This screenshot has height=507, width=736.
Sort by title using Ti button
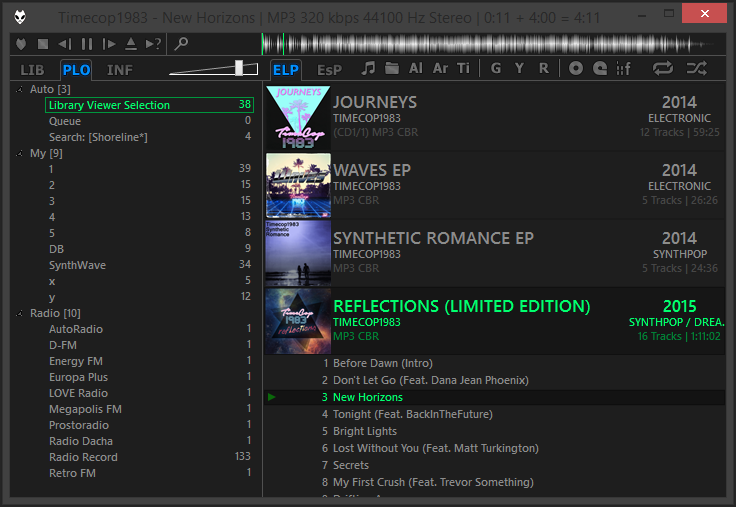coord(463,69)
